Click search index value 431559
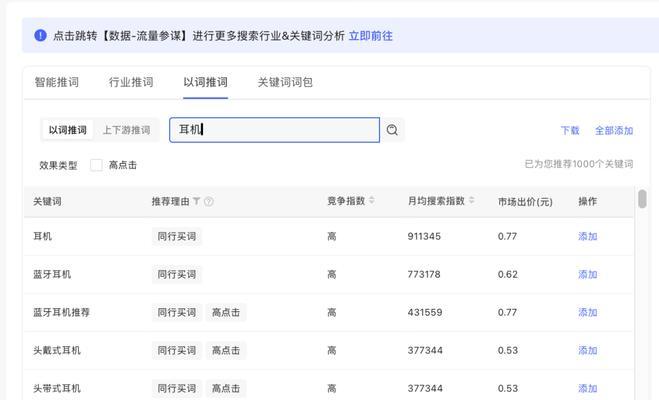This screenshot has height=400, width=659. (425, 313)
